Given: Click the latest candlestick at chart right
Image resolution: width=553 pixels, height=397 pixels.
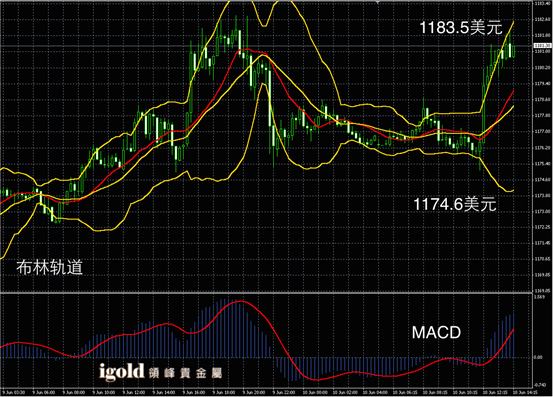Looking at the screenshot, I should pos(514,51).
